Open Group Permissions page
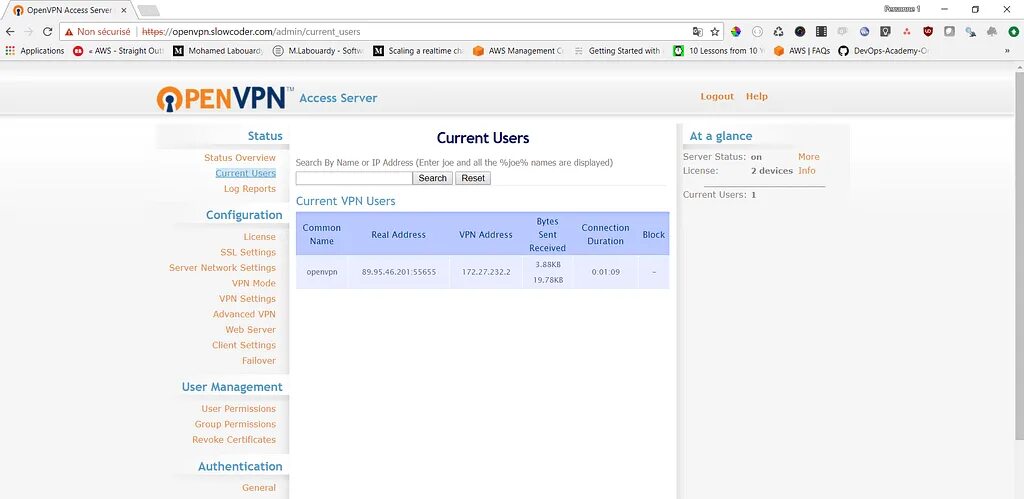 235,424
